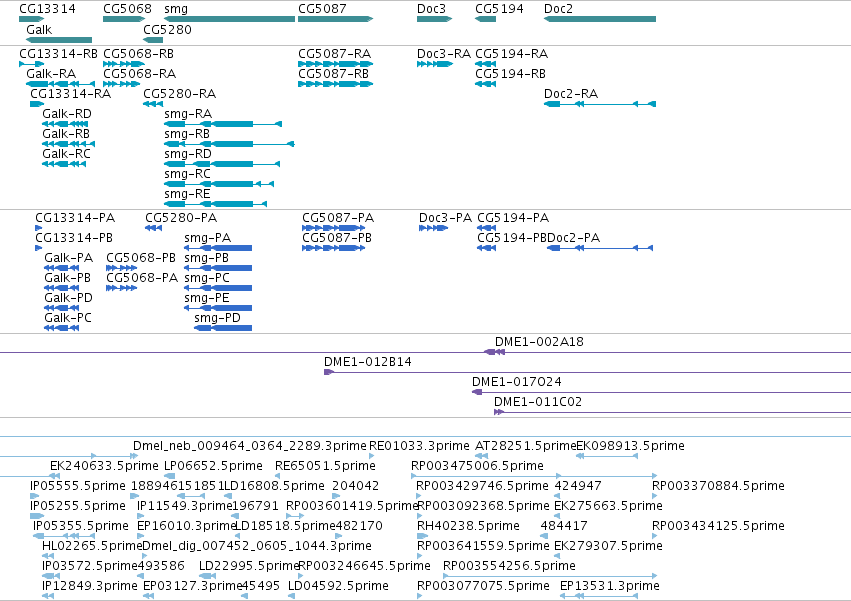Click the CG13314 gene label

[47, 9]
